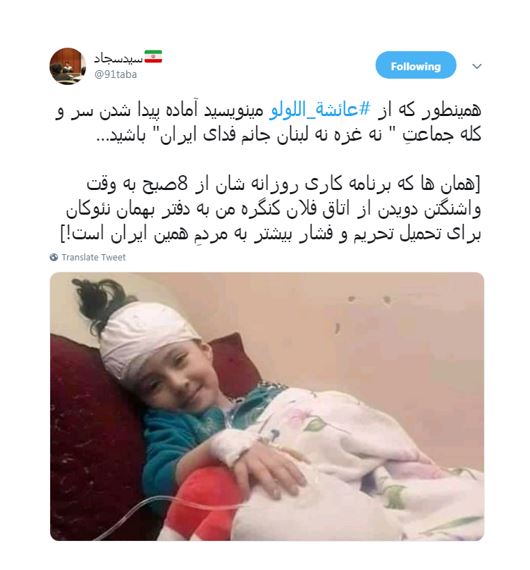Open the profile avatar of سیدسجاد
530x570 pixels.
pyautogui.click(x=67, y=66)
